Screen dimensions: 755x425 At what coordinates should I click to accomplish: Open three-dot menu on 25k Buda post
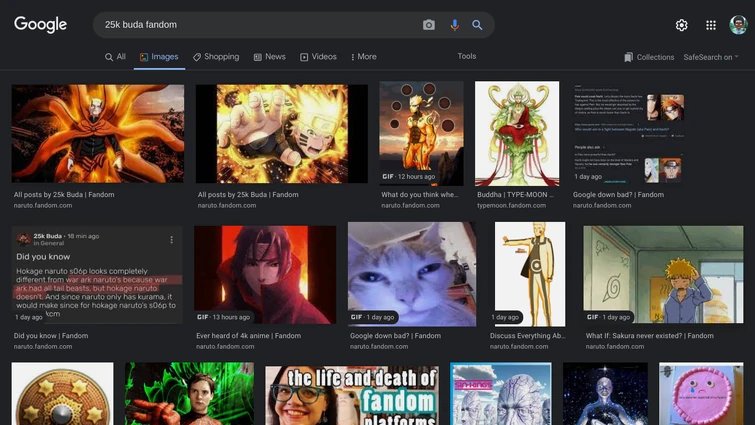point(171,240)
